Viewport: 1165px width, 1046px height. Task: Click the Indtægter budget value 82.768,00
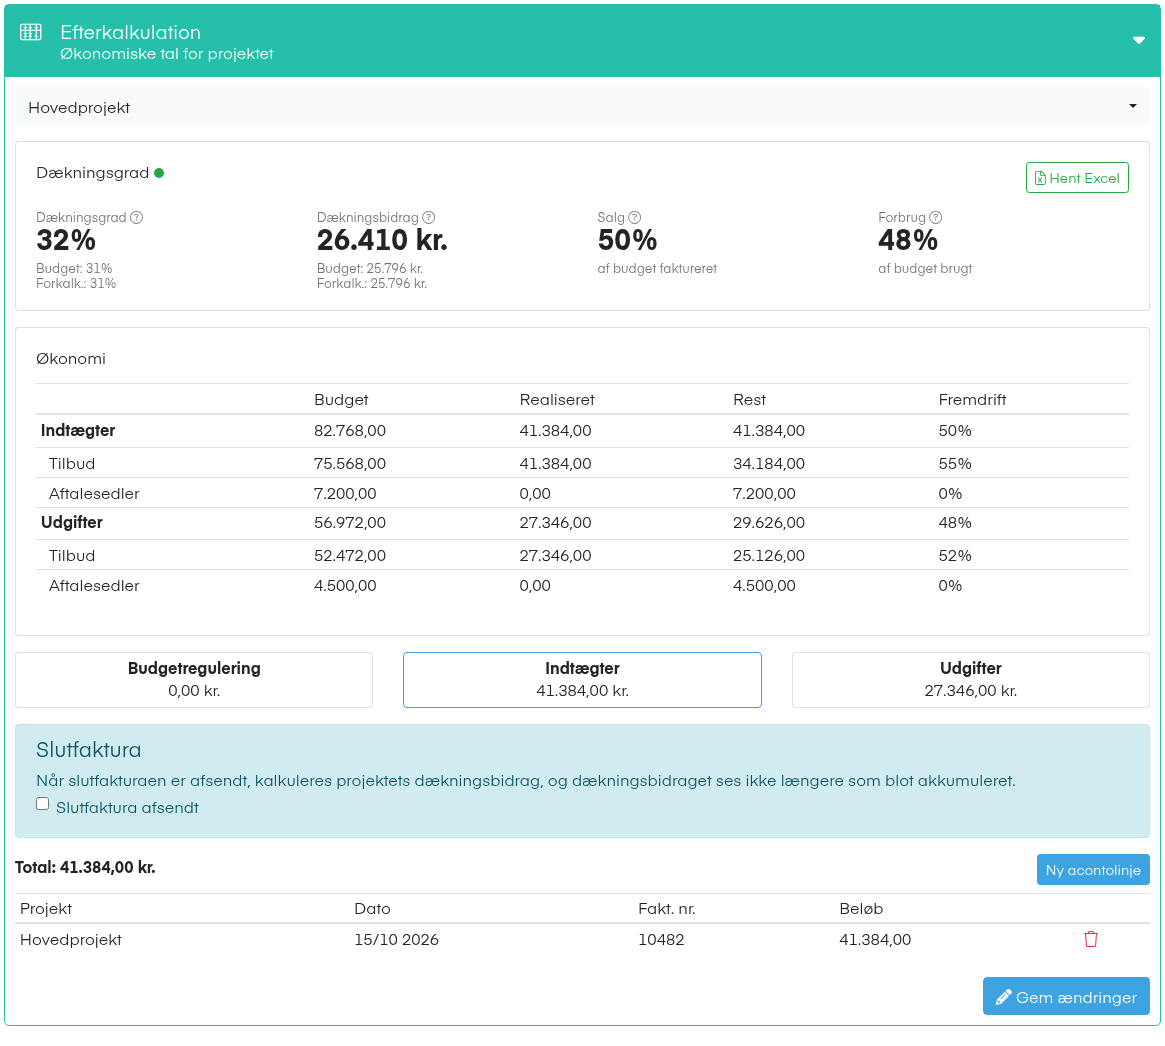click(x=350, y=431)
